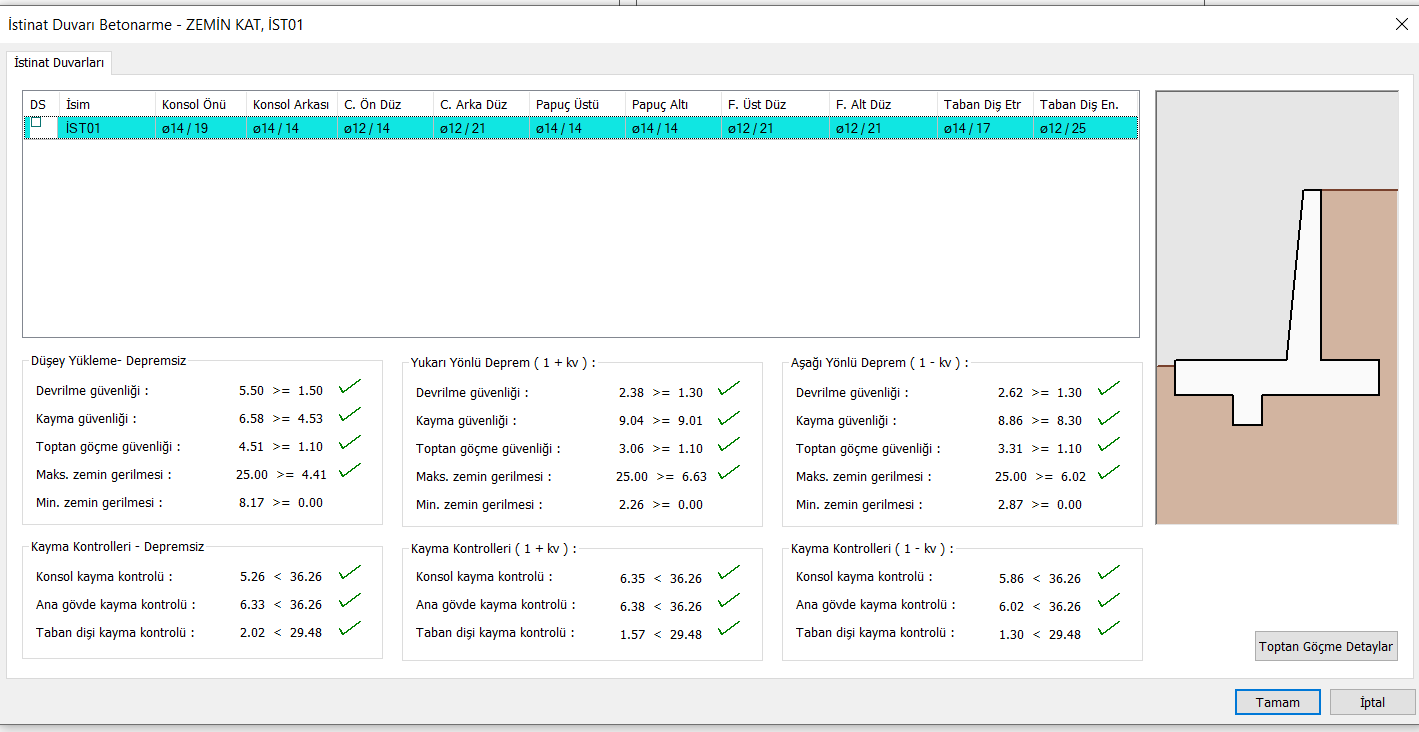
Task: Switch to the İstinat Duvarları tab
Action: coord(58,62)
